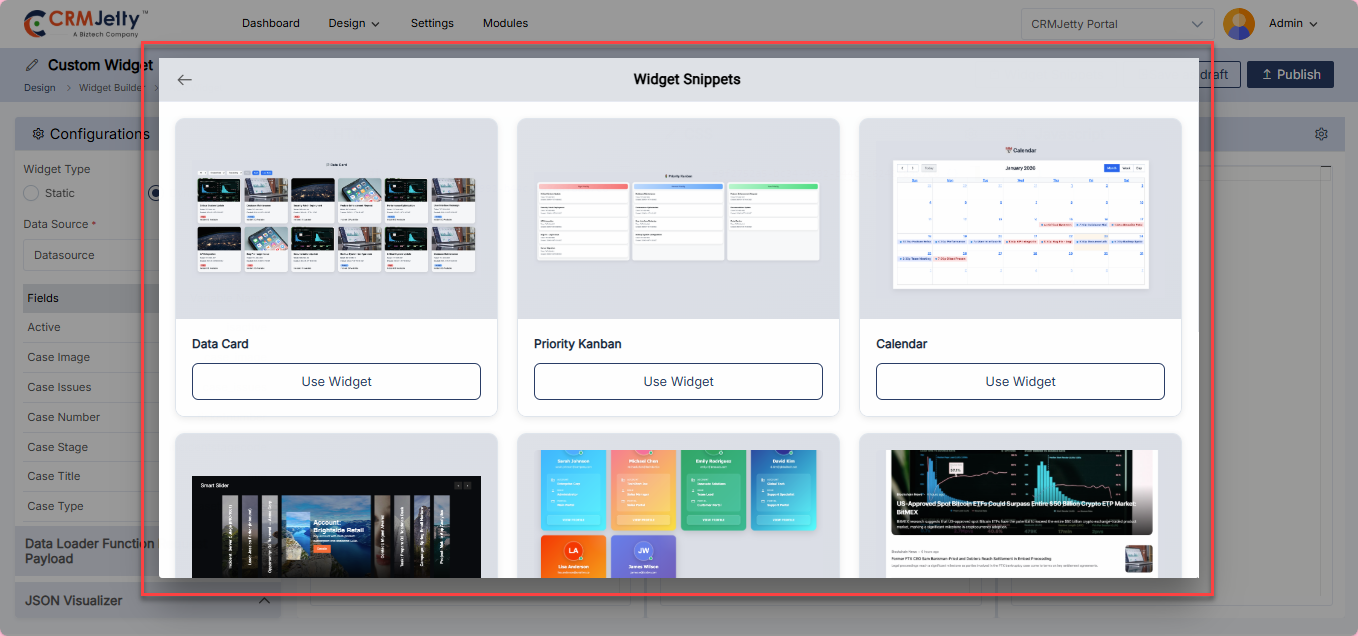This screenshot has width=1358, height=636.
Task: Use Widget for Priority Kanban
Action: coord(678,381)
